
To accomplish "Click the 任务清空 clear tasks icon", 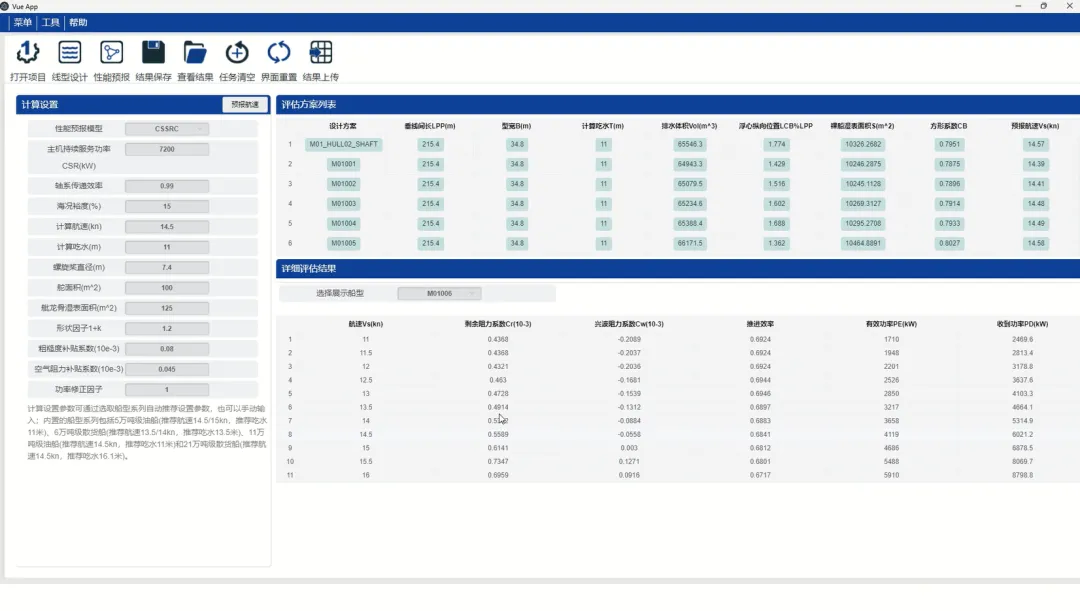I will coord(237,52).
